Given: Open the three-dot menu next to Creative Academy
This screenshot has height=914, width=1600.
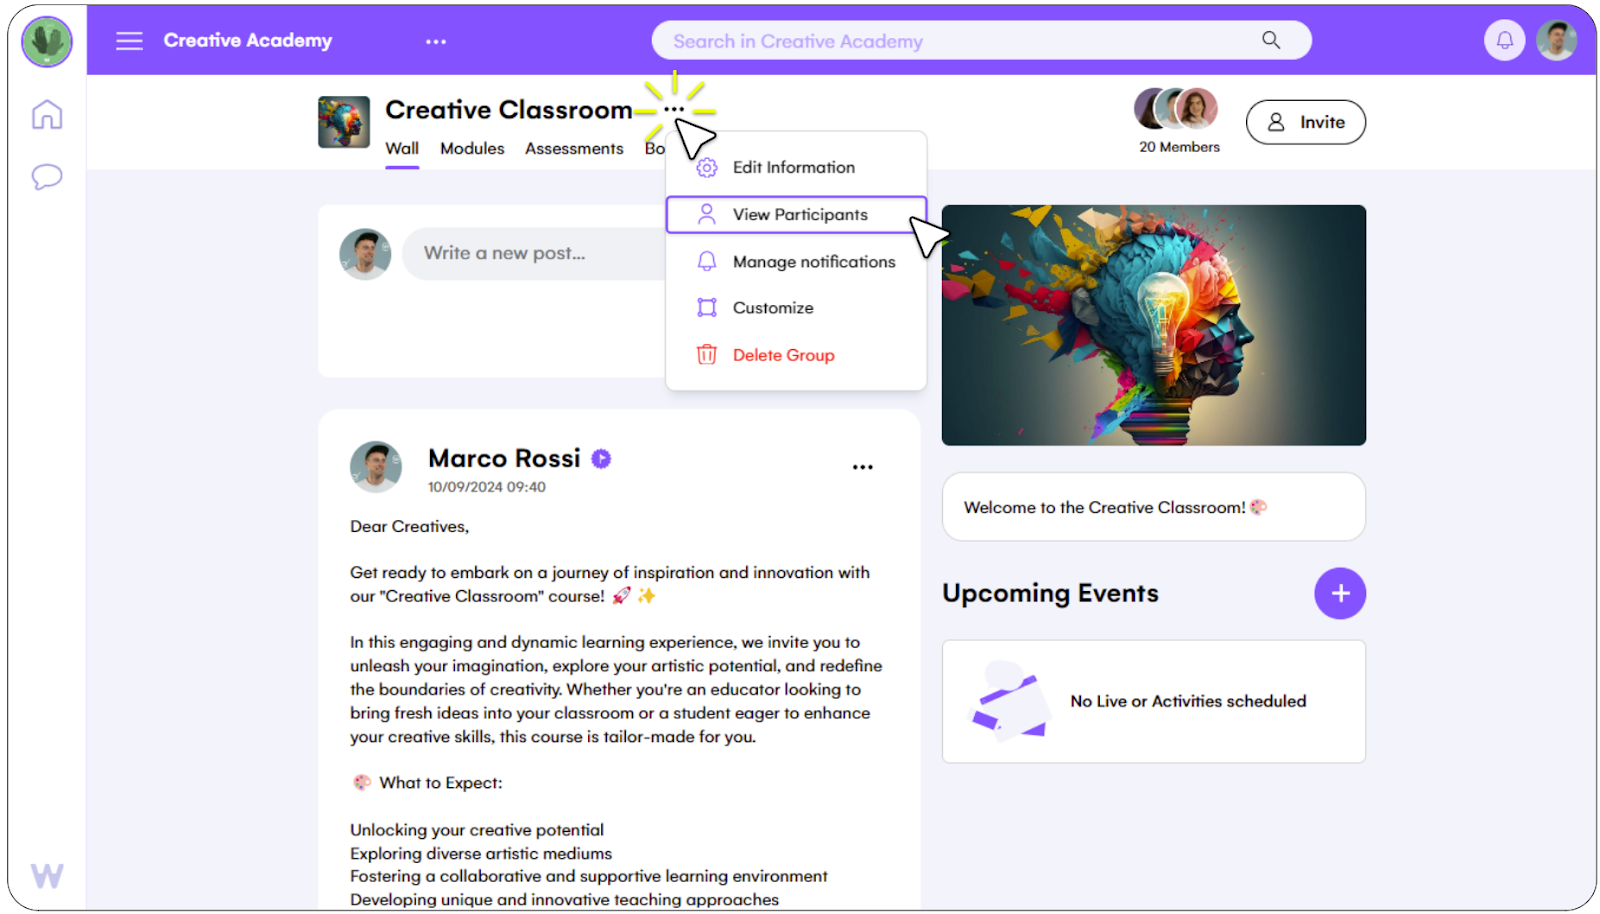Looking at the screenshot, I should pos(436,42).
